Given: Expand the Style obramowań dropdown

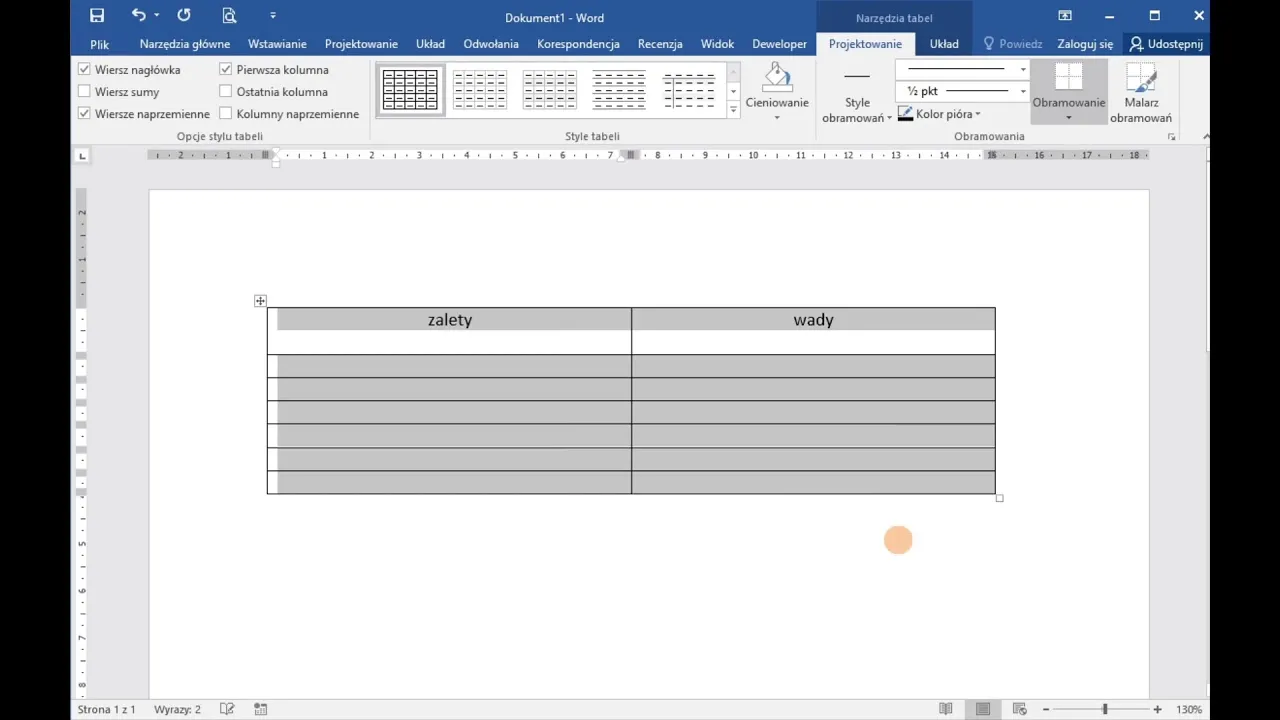Looking at the screenshot, I should (857, 108).
